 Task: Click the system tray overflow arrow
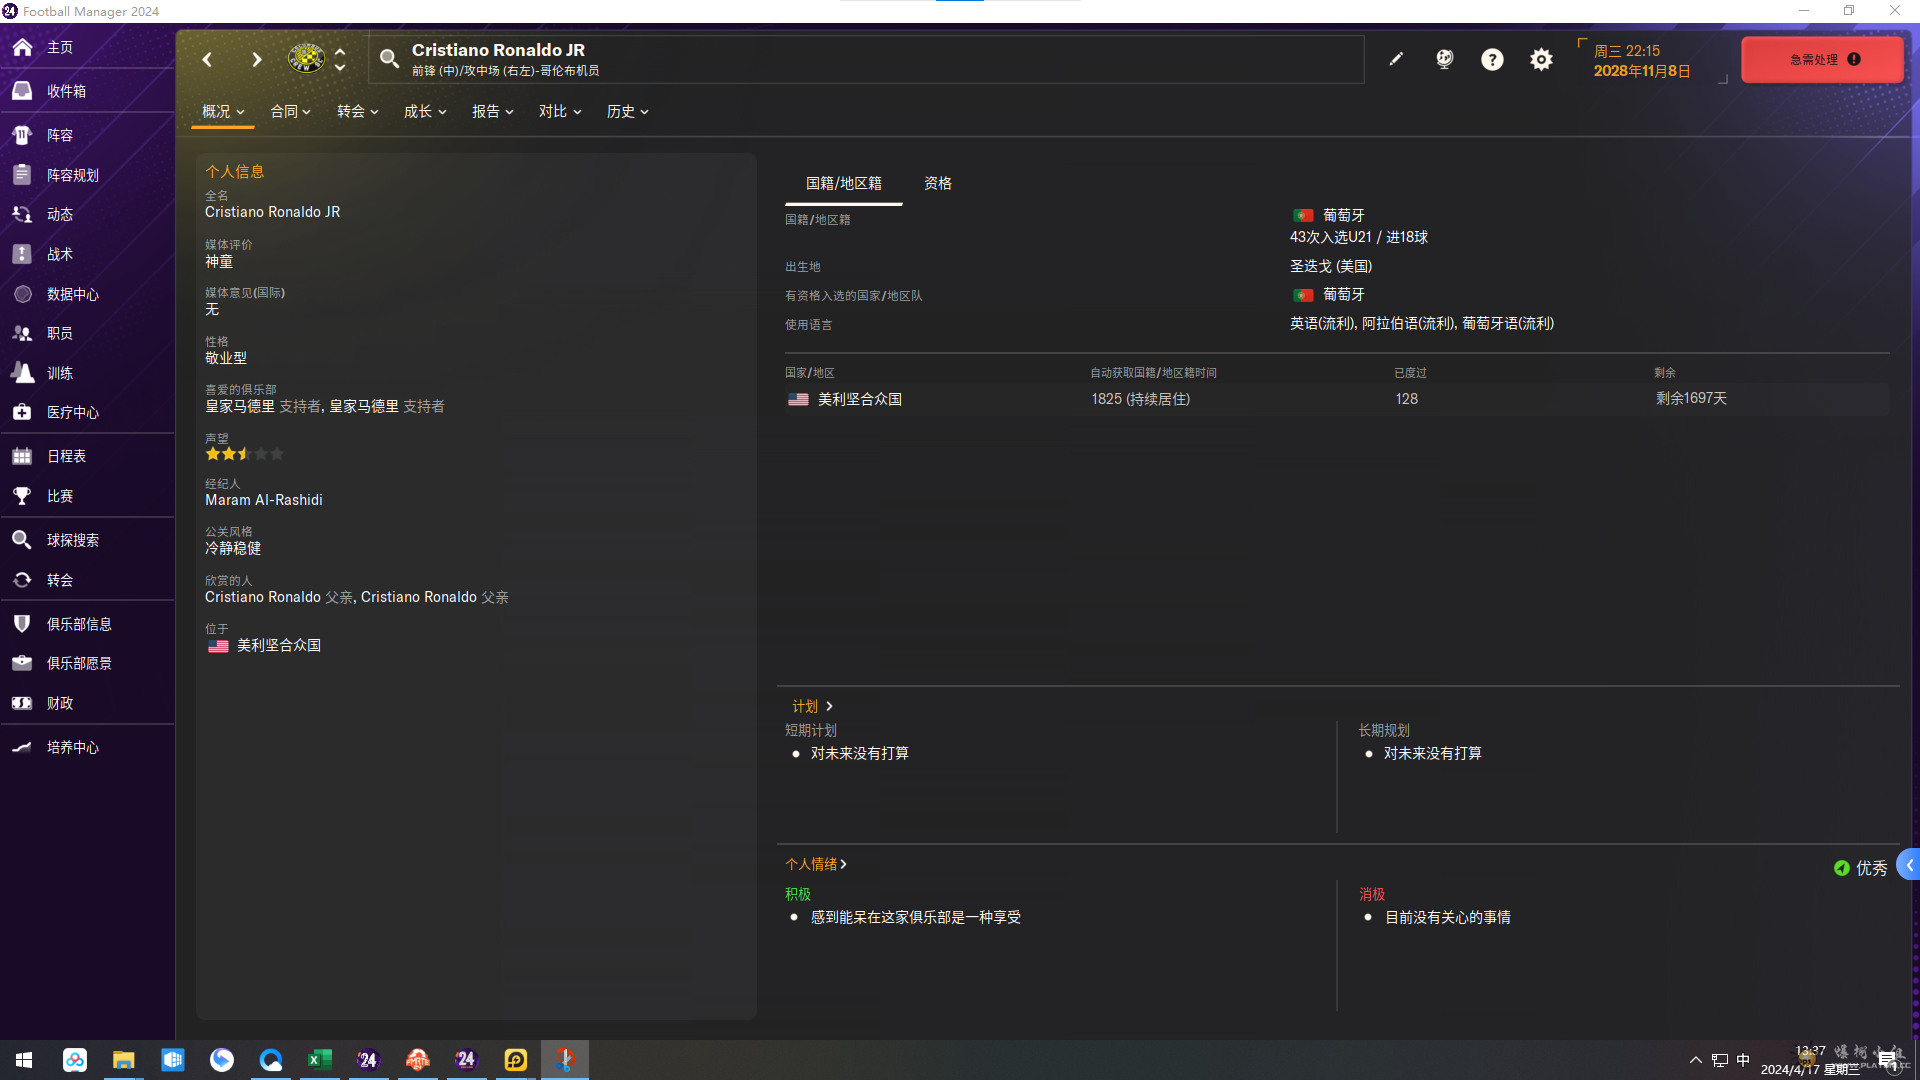pos(1695,1060)
